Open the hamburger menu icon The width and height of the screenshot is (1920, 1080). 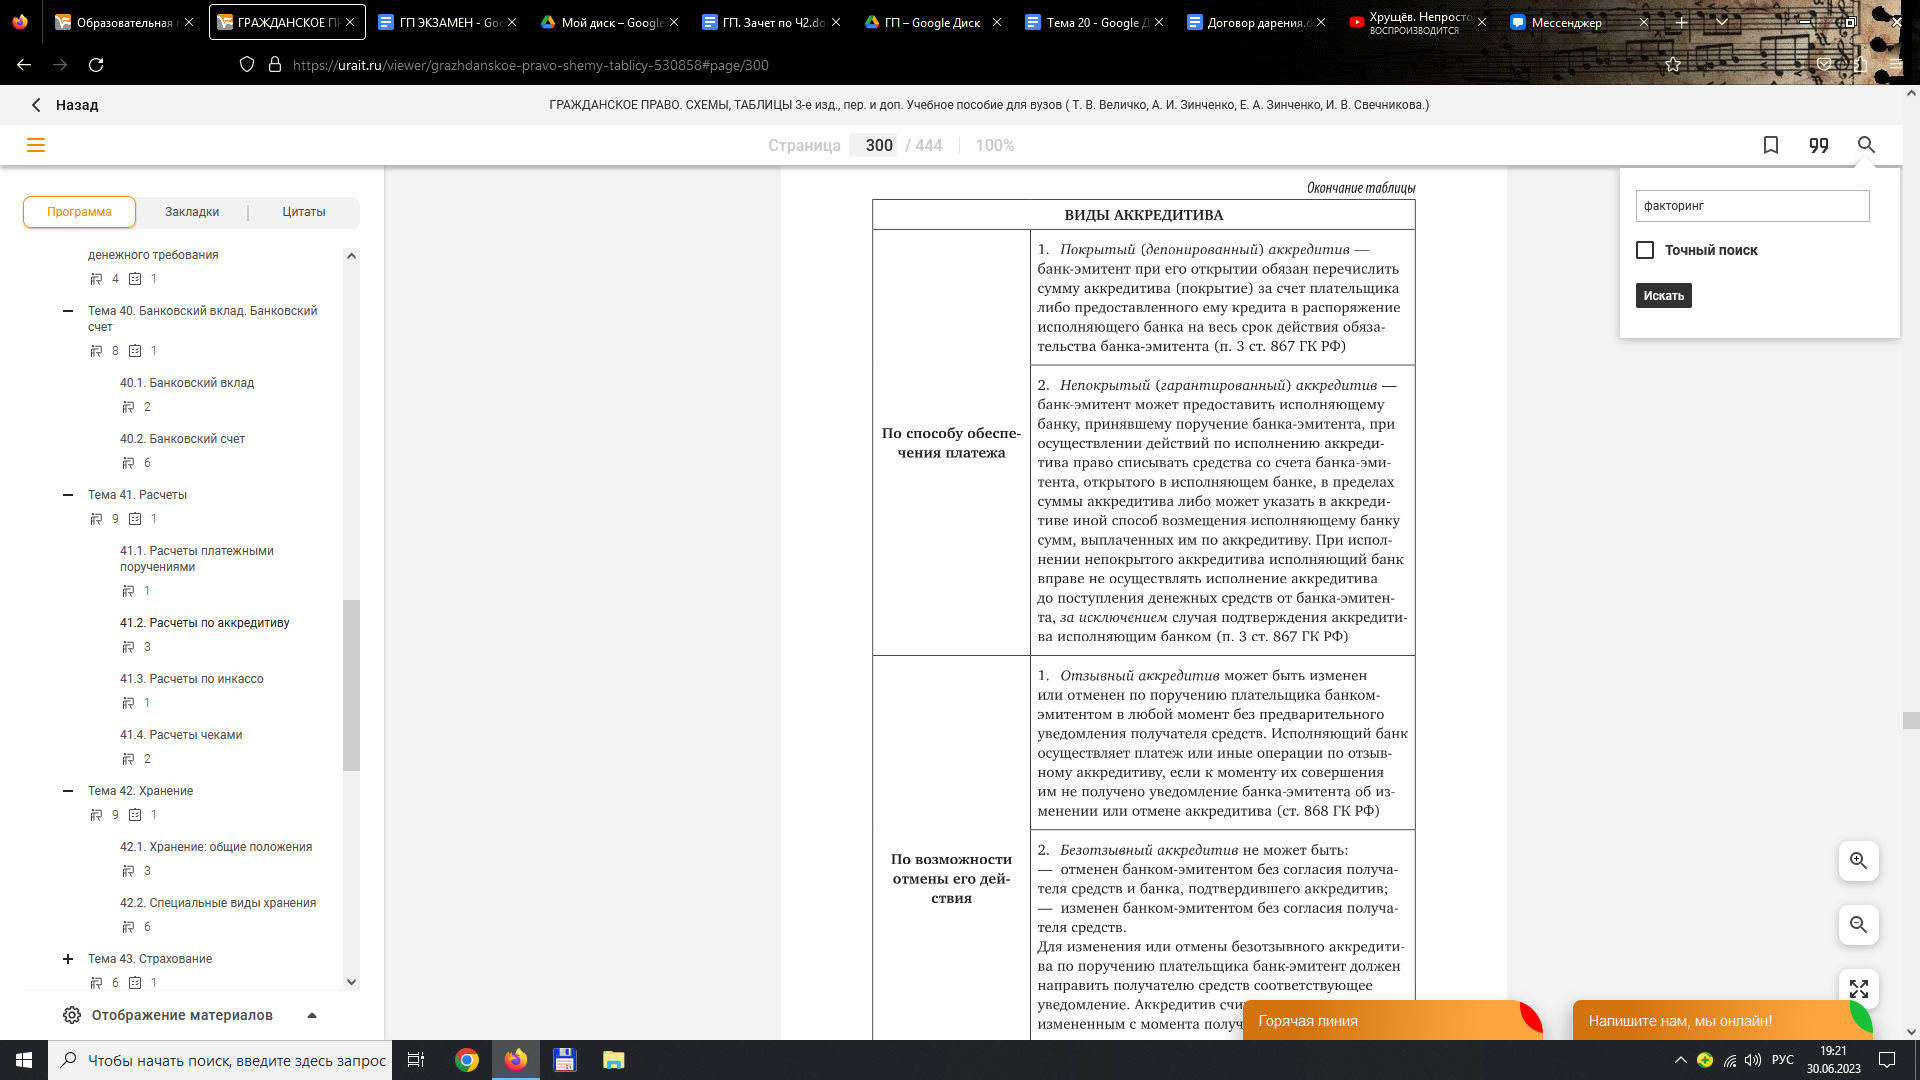pyautogui.click(x=36, y=145)
